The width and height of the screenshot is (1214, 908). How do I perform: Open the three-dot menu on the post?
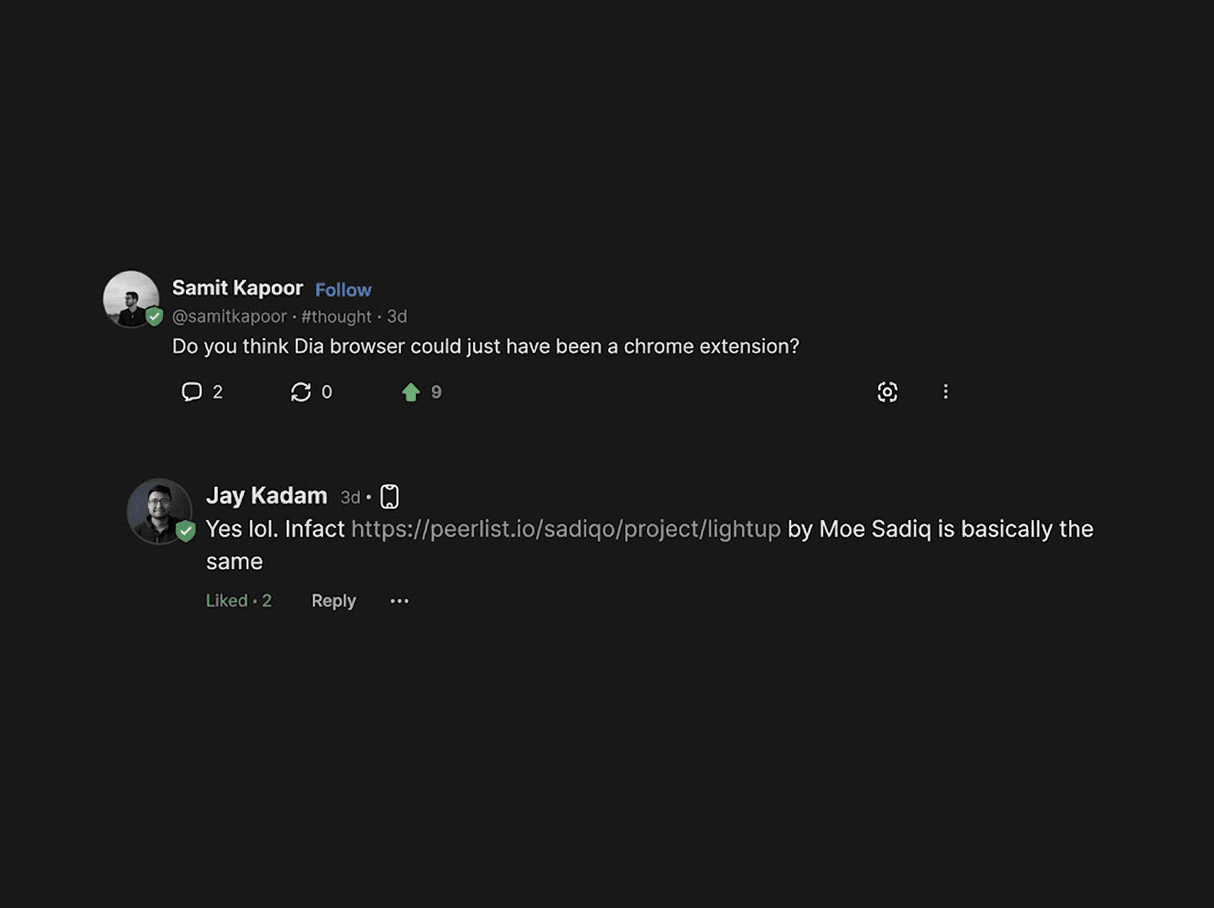(x=946, y=391)
